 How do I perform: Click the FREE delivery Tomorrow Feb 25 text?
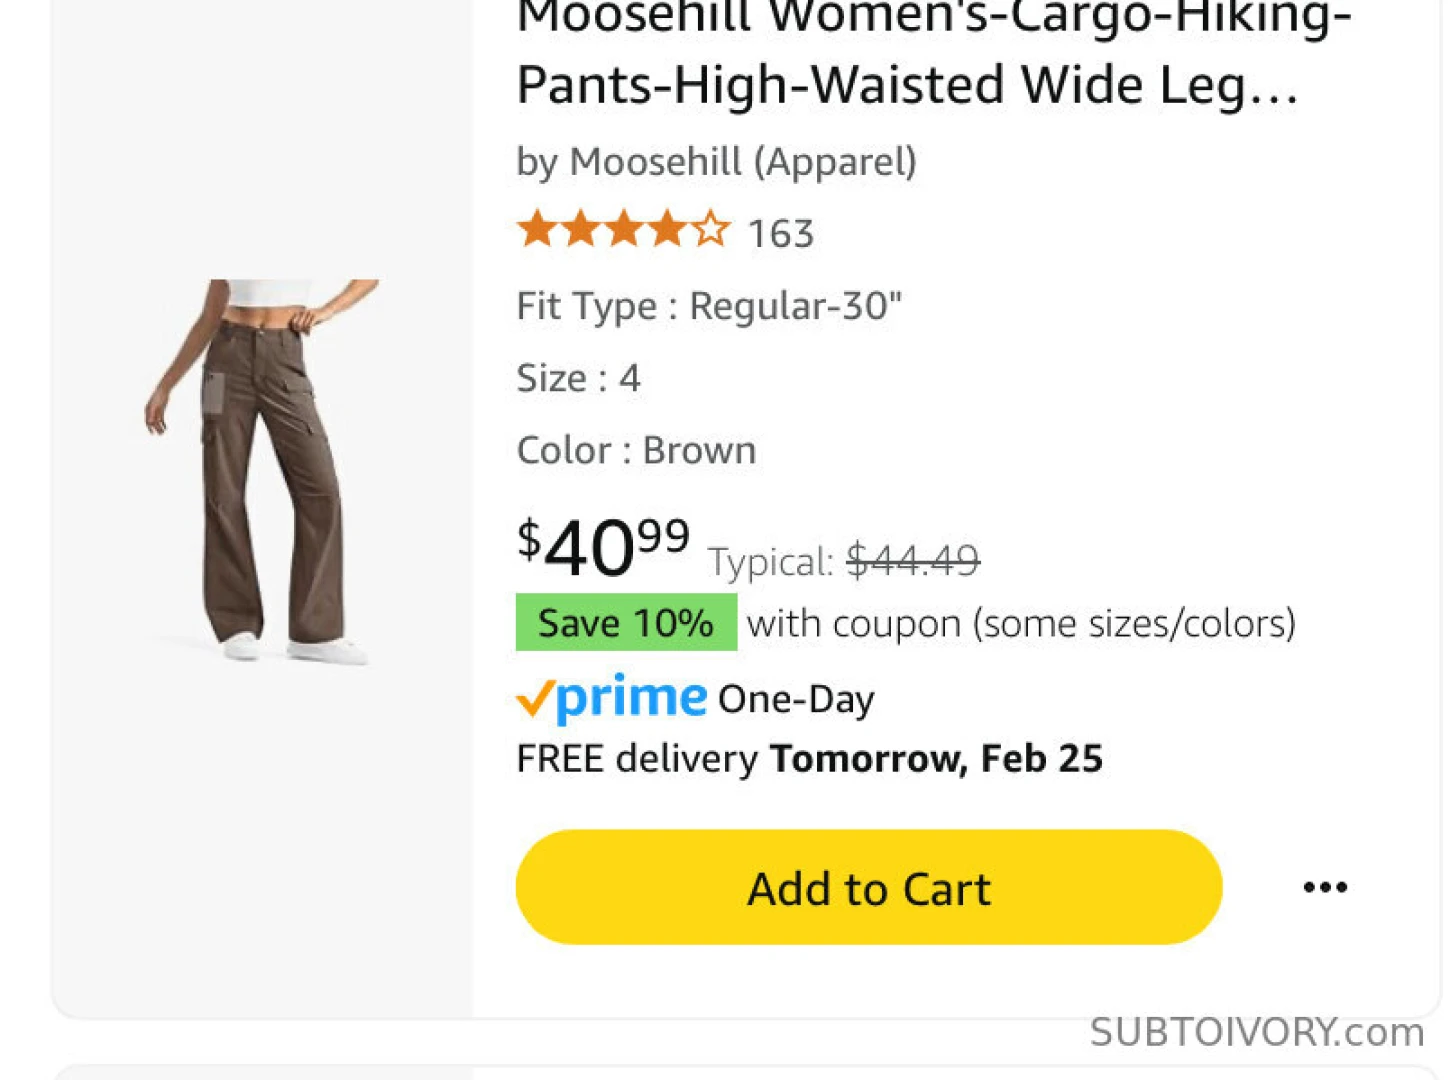pyautogui.click(x=808, y=758)
